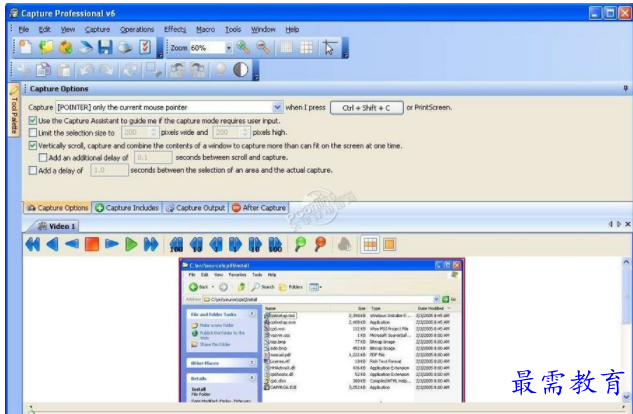Step back 100 frames
Screen dimensions: 633x414
(x=176, y=245)
